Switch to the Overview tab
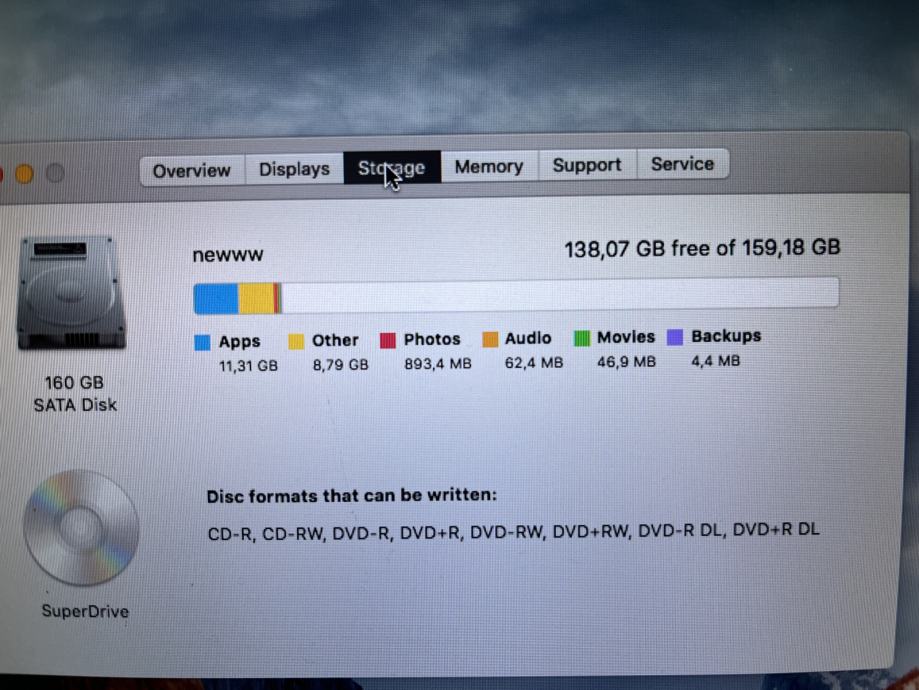 (x=192, y=171)
